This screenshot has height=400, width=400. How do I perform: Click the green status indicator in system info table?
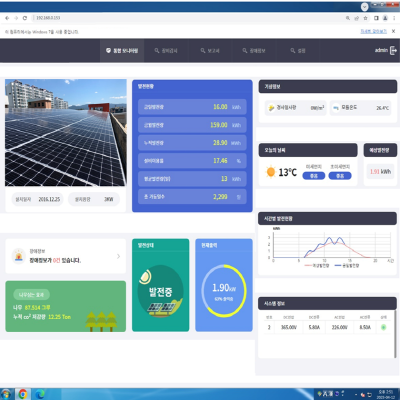tap(383, 327)
